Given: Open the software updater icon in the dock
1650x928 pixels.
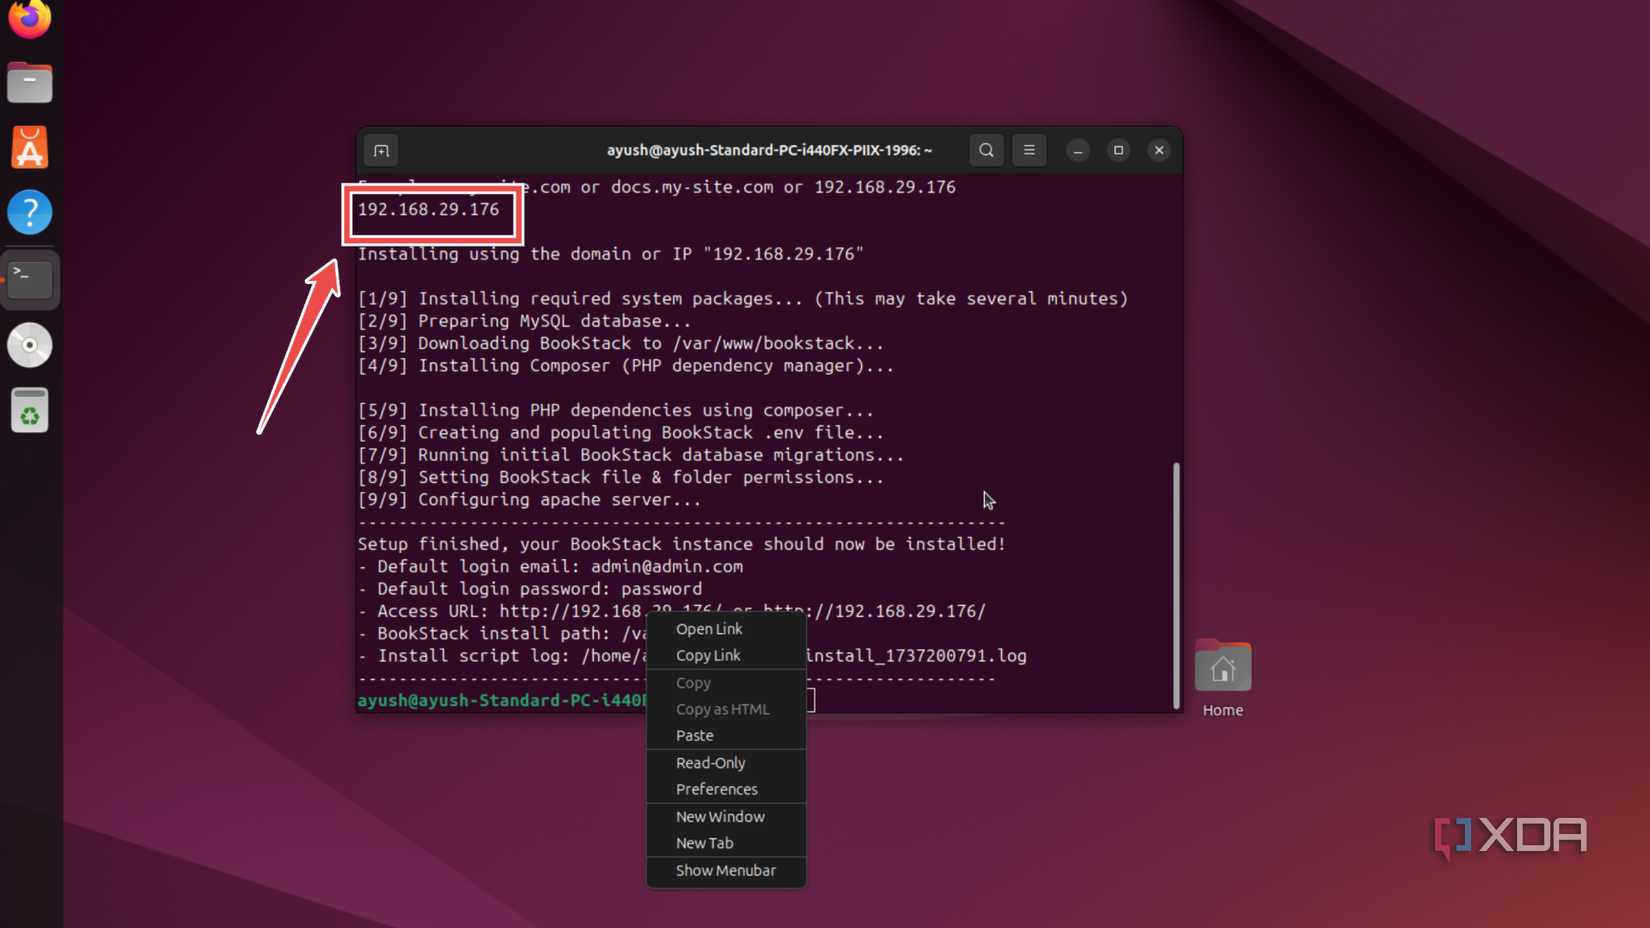Looking at the screenshot, I should pyautogui.click(x=29, y=409).
